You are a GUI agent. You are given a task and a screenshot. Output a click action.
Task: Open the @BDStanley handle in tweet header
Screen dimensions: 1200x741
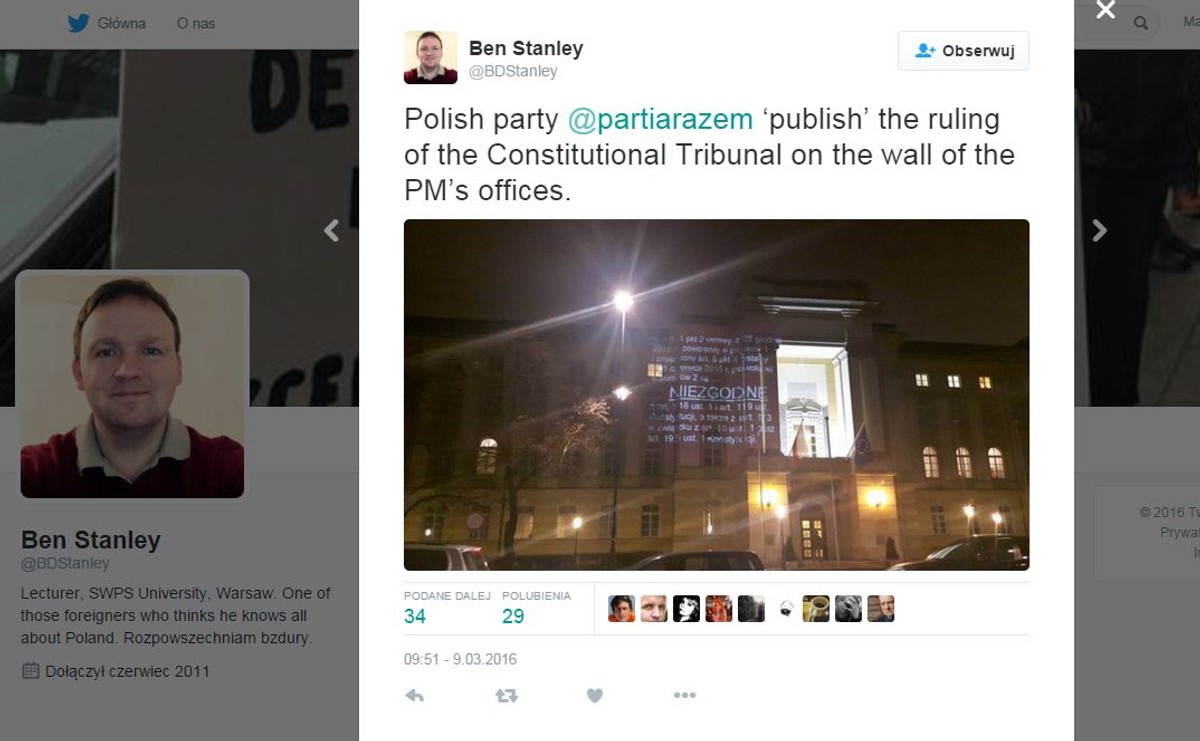[x=513, y=72]
